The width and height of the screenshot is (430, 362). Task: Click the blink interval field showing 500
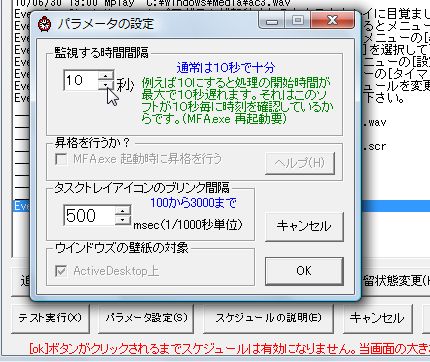89,215
